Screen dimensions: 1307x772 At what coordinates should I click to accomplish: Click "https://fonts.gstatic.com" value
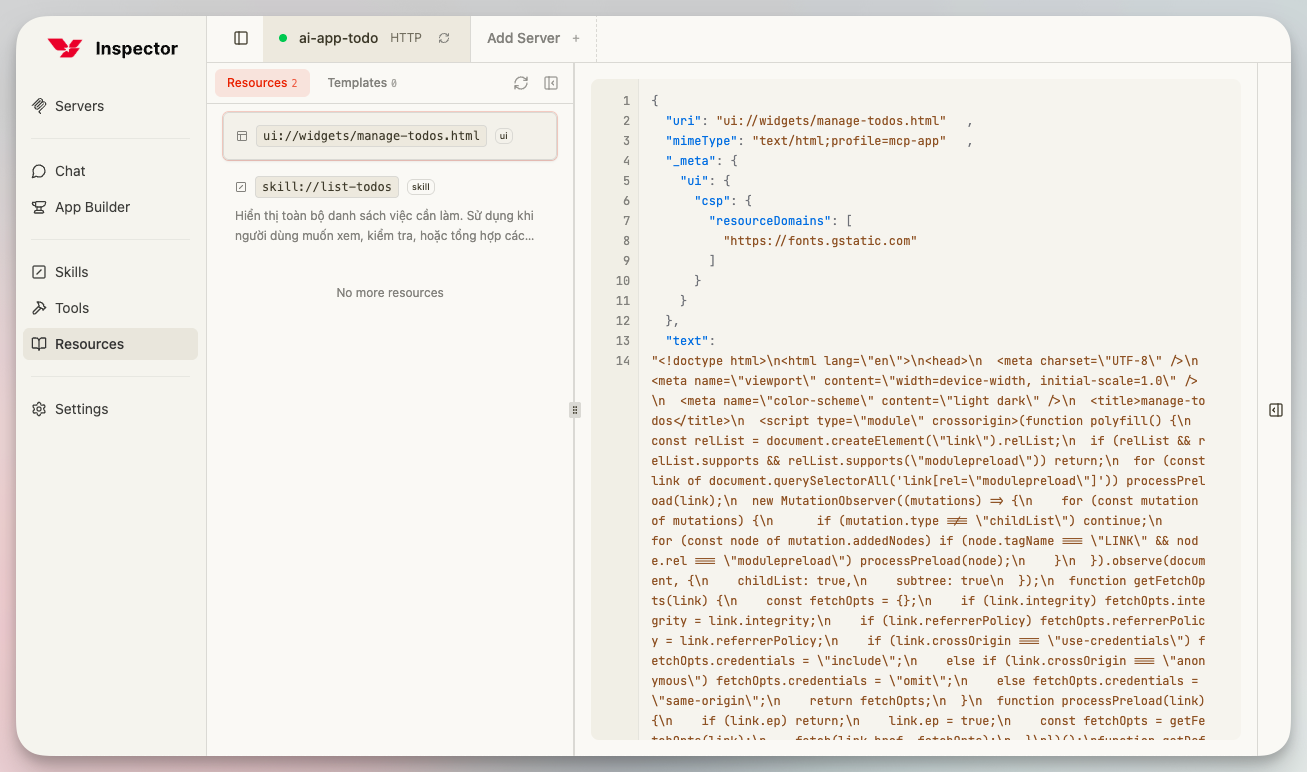820,241
